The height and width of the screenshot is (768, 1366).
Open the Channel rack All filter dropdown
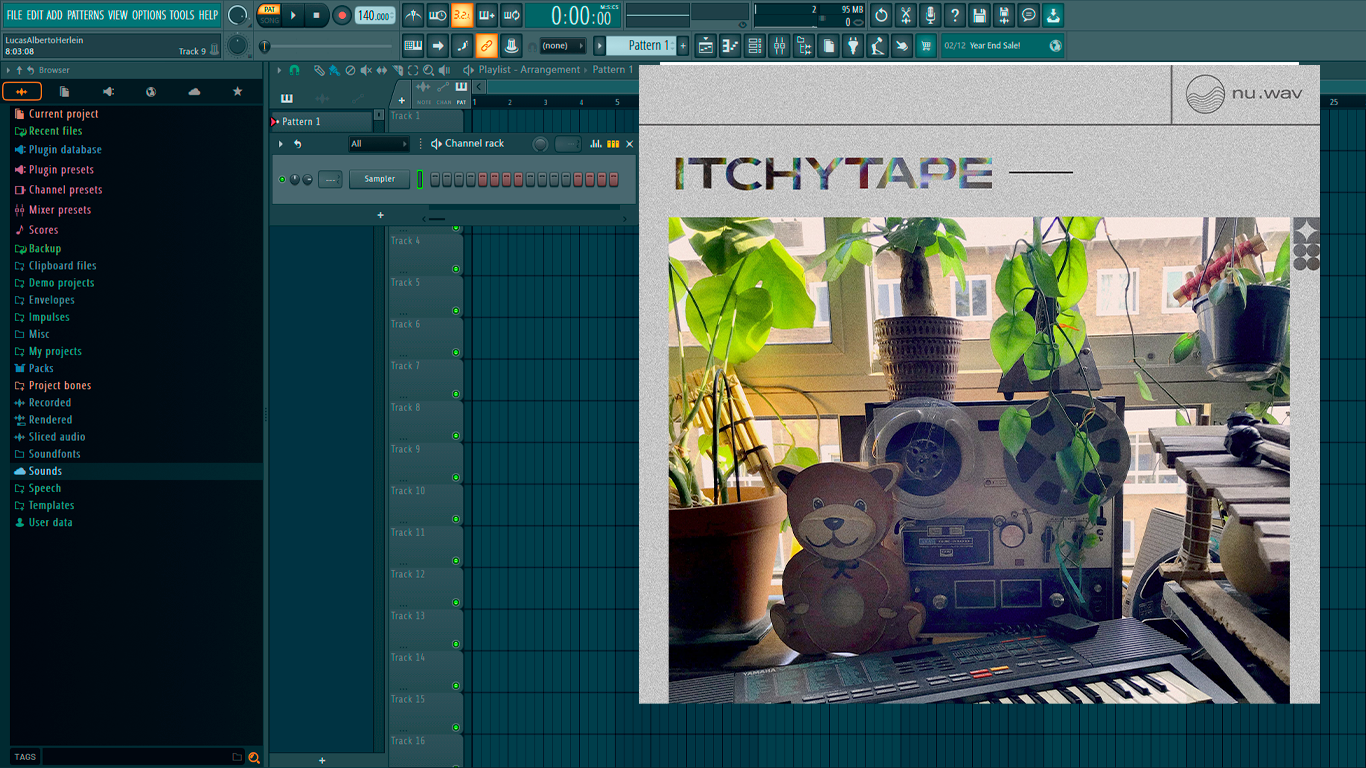pos(378,144)
